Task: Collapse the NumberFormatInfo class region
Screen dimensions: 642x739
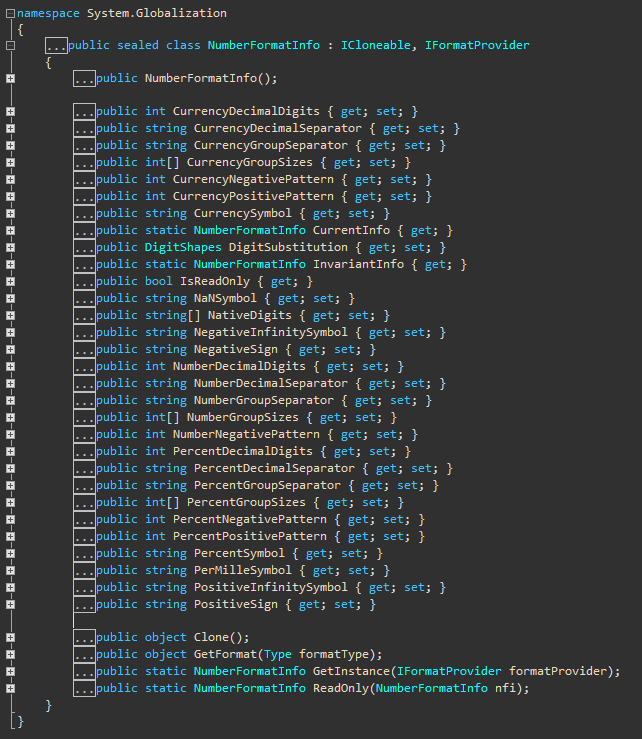Action: 10,46
